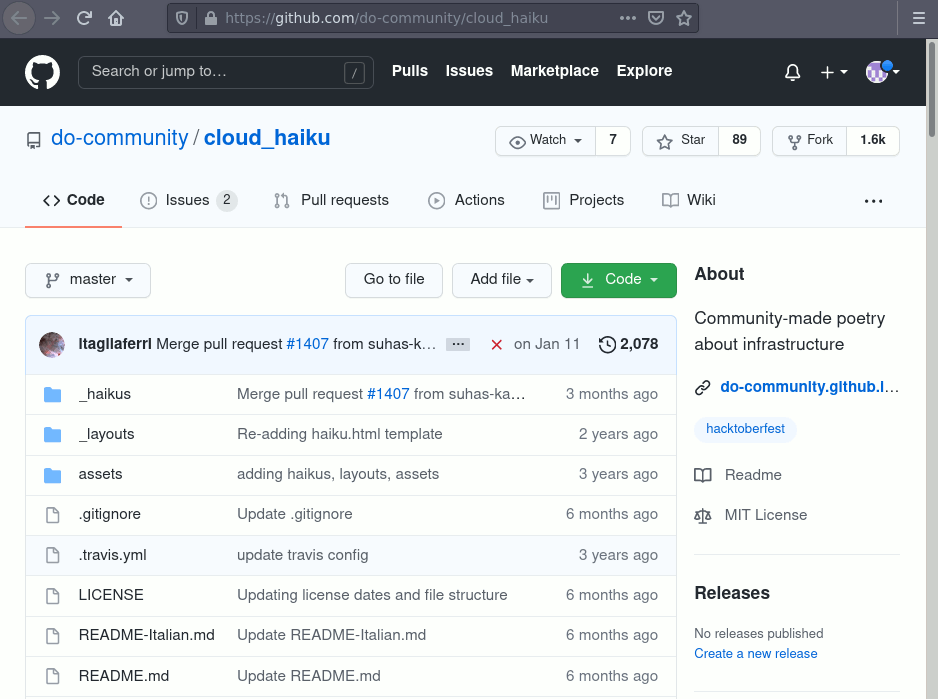The width and height of the screenshot is (938, 699).
Task: Click the GitHub Octocat logo
Action: [42, 72]
